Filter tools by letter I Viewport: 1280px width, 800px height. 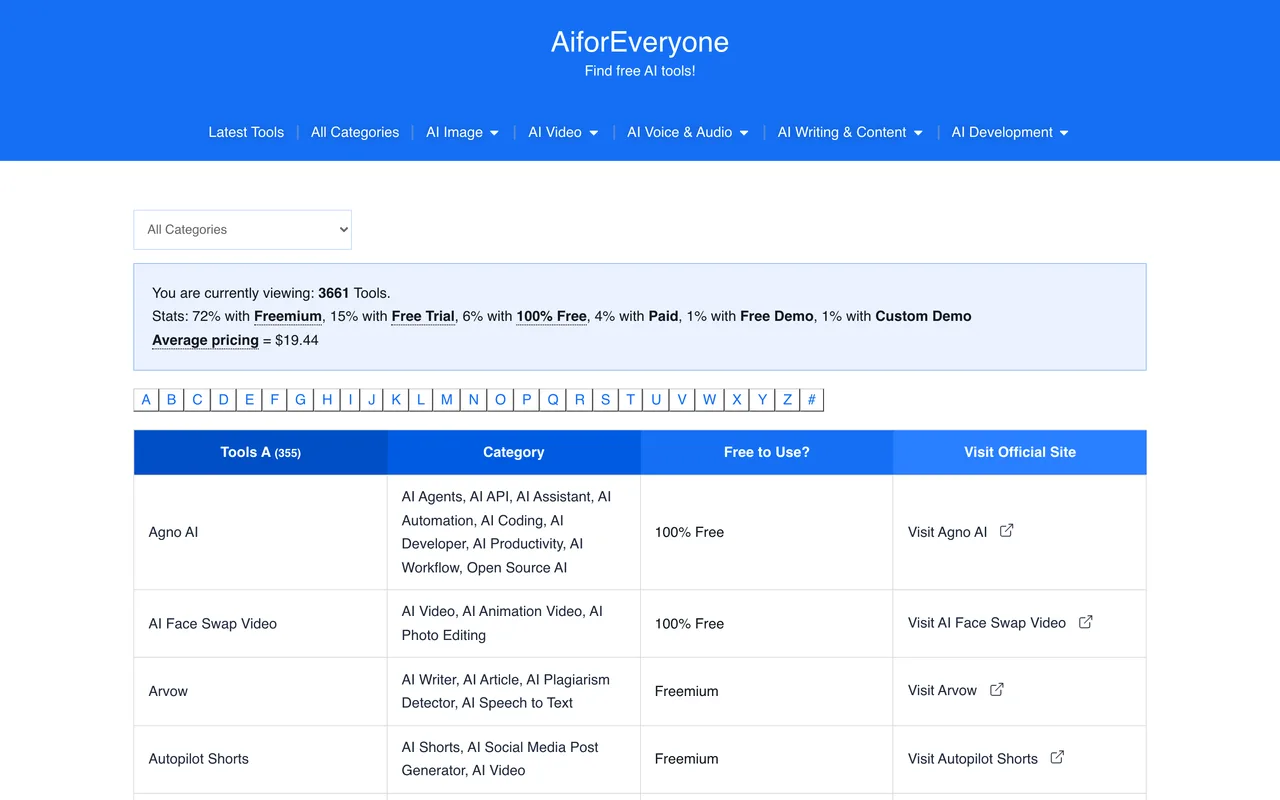(x=350, y=400)
